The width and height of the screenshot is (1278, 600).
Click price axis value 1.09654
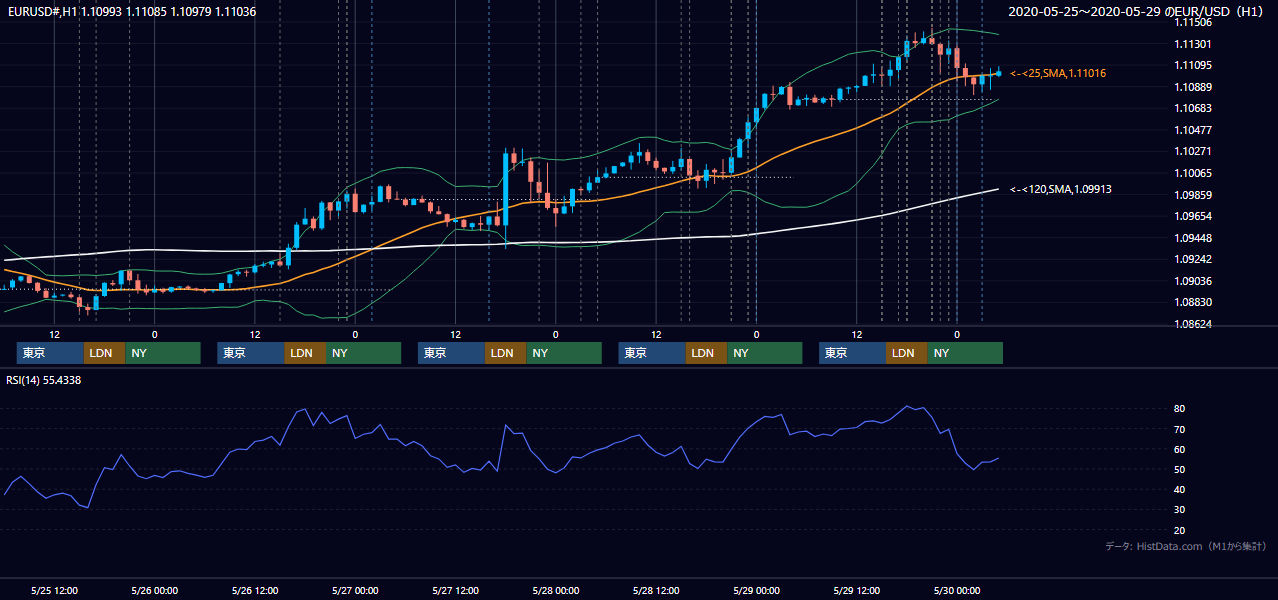click(x=1193, y=216)
